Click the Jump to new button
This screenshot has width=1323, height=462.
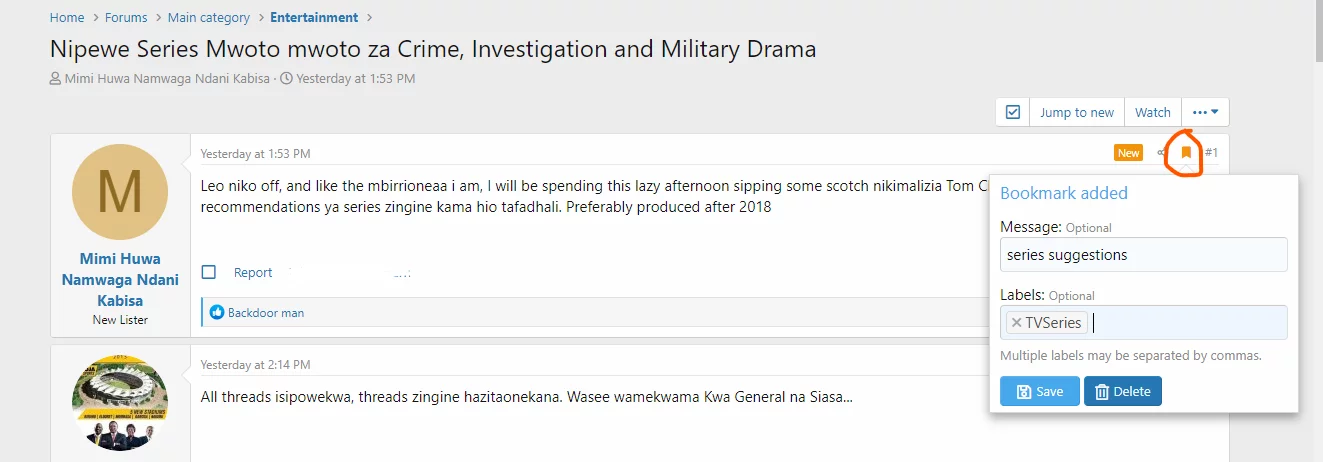[1077, 112]
